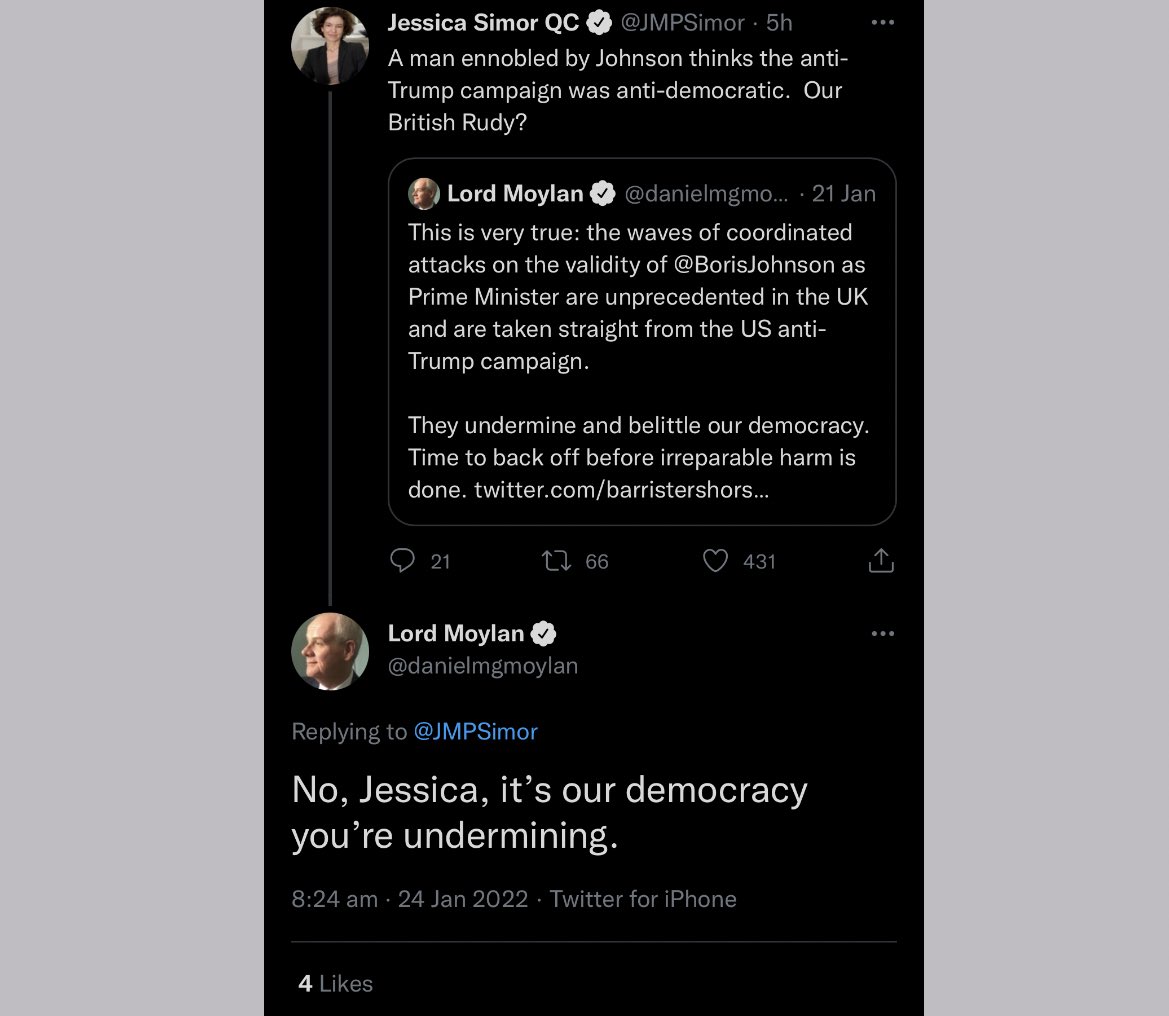This screenshot has height=1016, width=1169.
Task: Open more options on Jessica Simor's tweet
Action: click(x=883, y=22)
